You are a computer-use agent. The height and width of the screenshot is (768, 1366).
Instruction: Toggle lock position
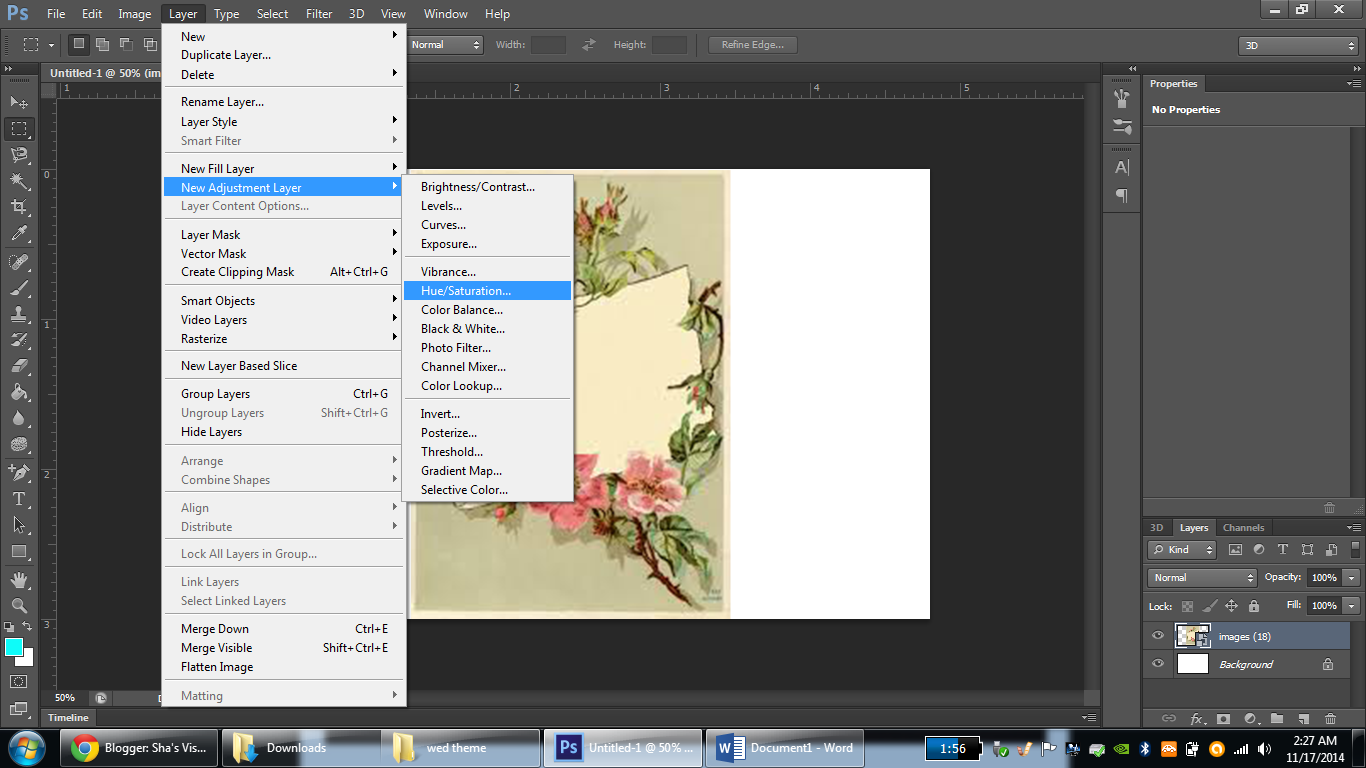tap(1231, 606)
